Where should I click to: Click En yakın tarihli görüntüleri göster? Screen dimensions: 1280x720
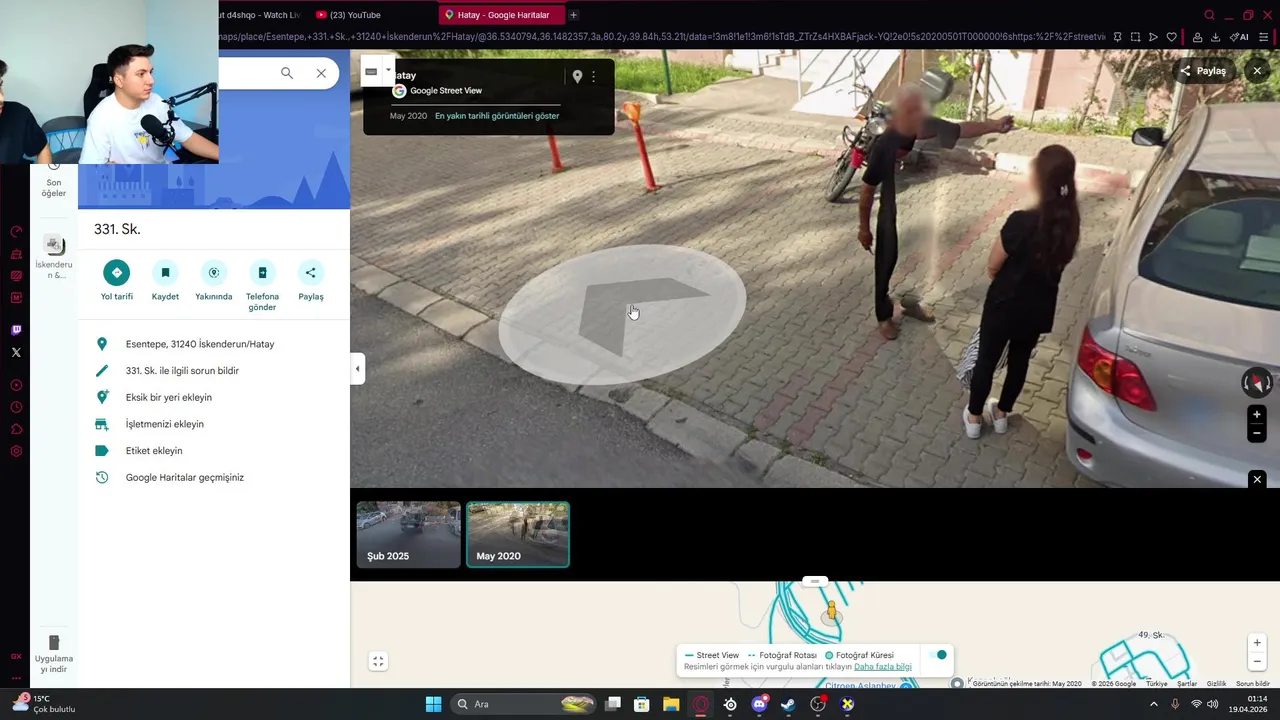coord(497,116)
